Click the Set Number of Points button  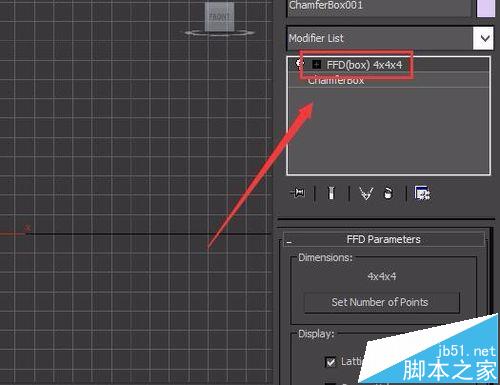pyautogui.click(x=382, y=302)
